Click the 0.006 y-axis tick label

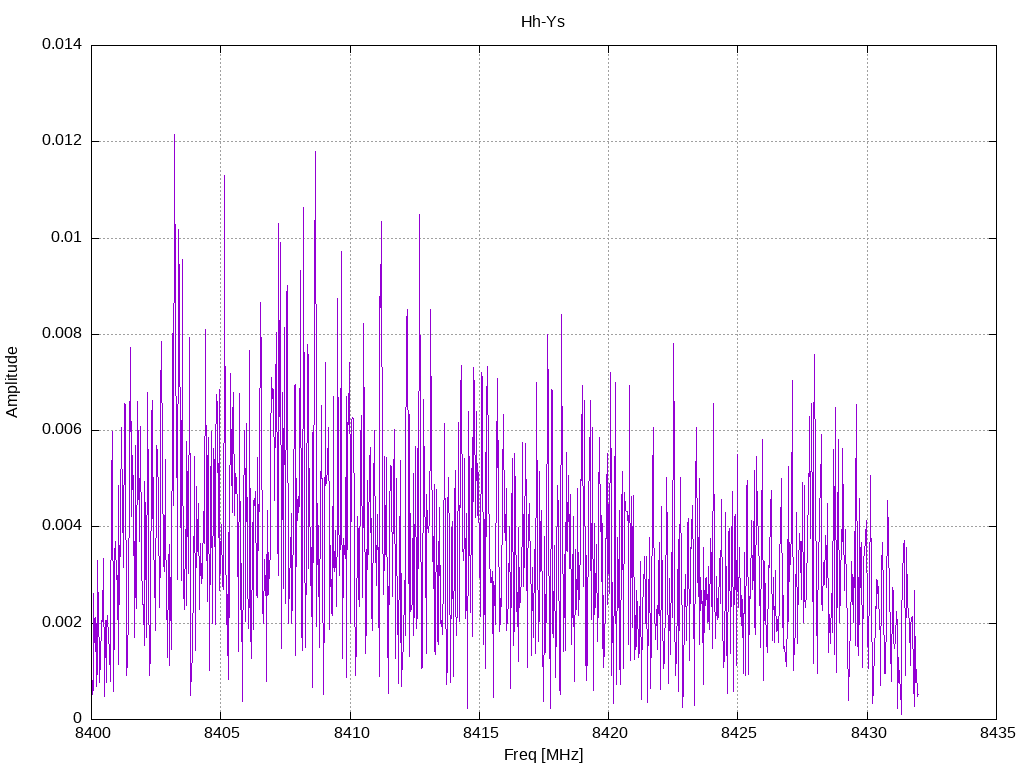click(61, 430)
